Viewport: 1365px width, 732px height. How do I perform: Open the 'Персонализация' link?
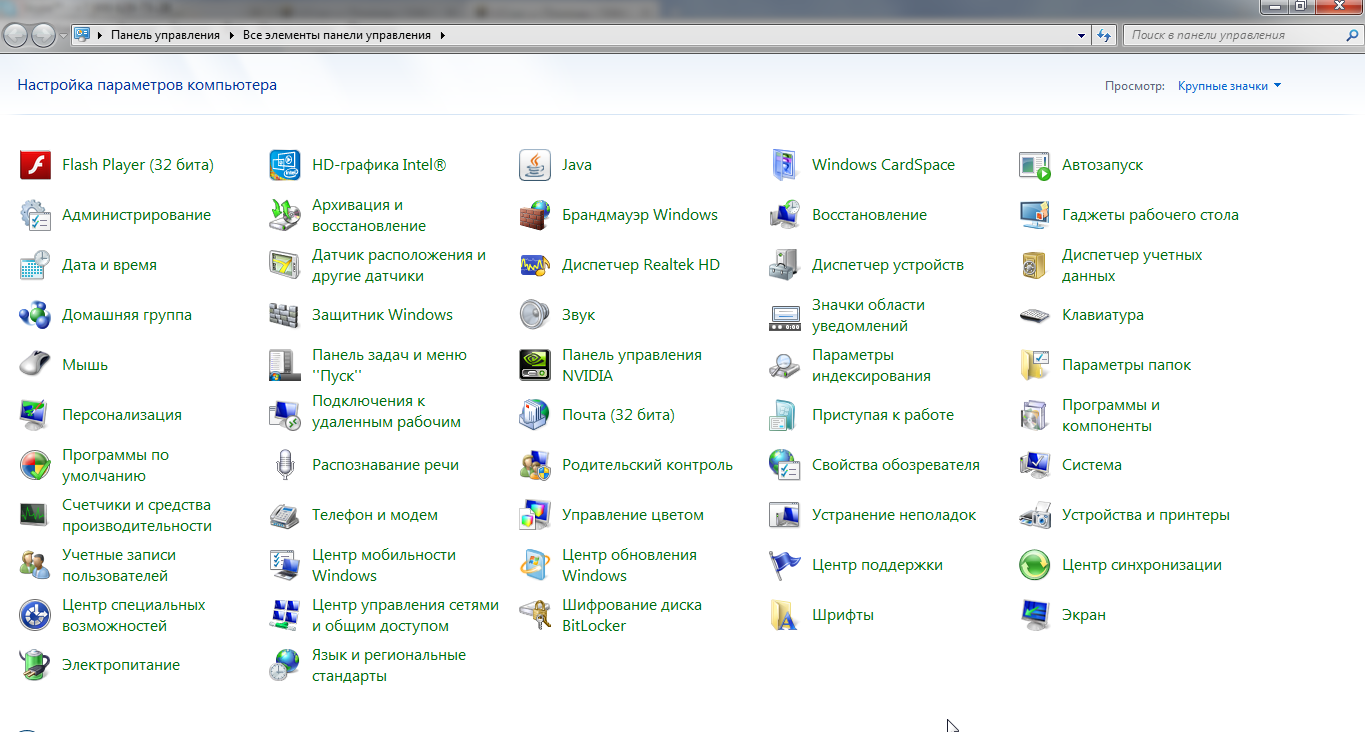(122, 415)
